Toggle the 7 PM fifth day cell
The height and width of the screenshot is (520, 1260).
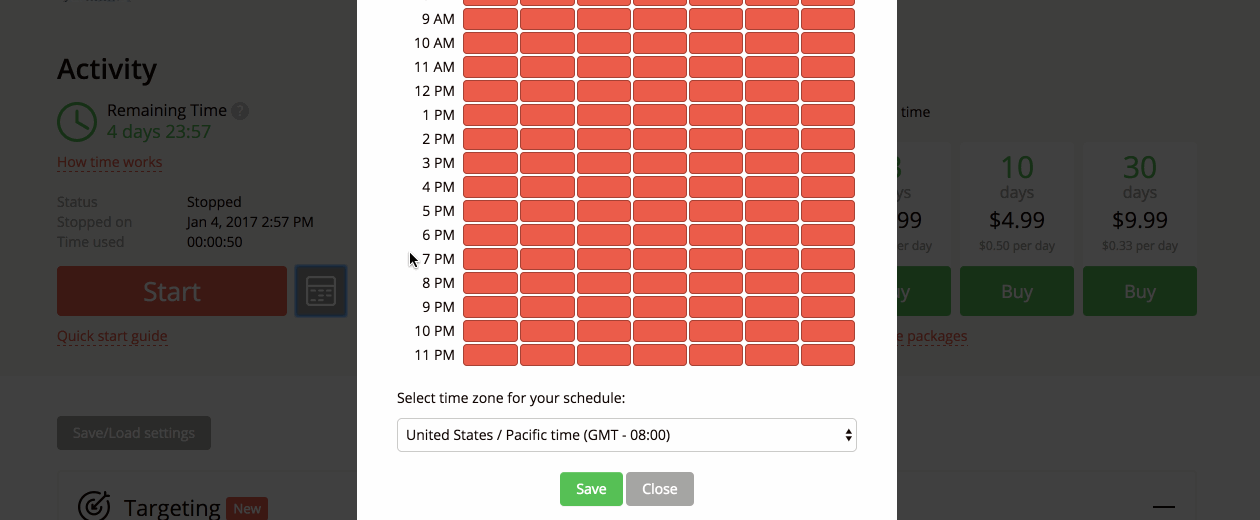[x=715, y=259]
